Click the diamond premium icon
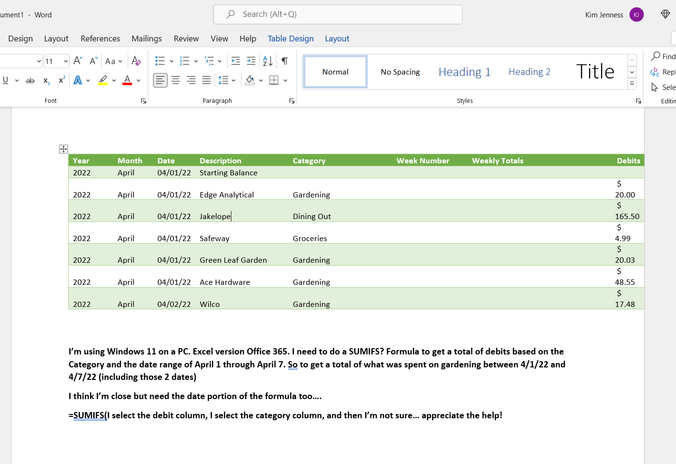 (x=665, y=14)
